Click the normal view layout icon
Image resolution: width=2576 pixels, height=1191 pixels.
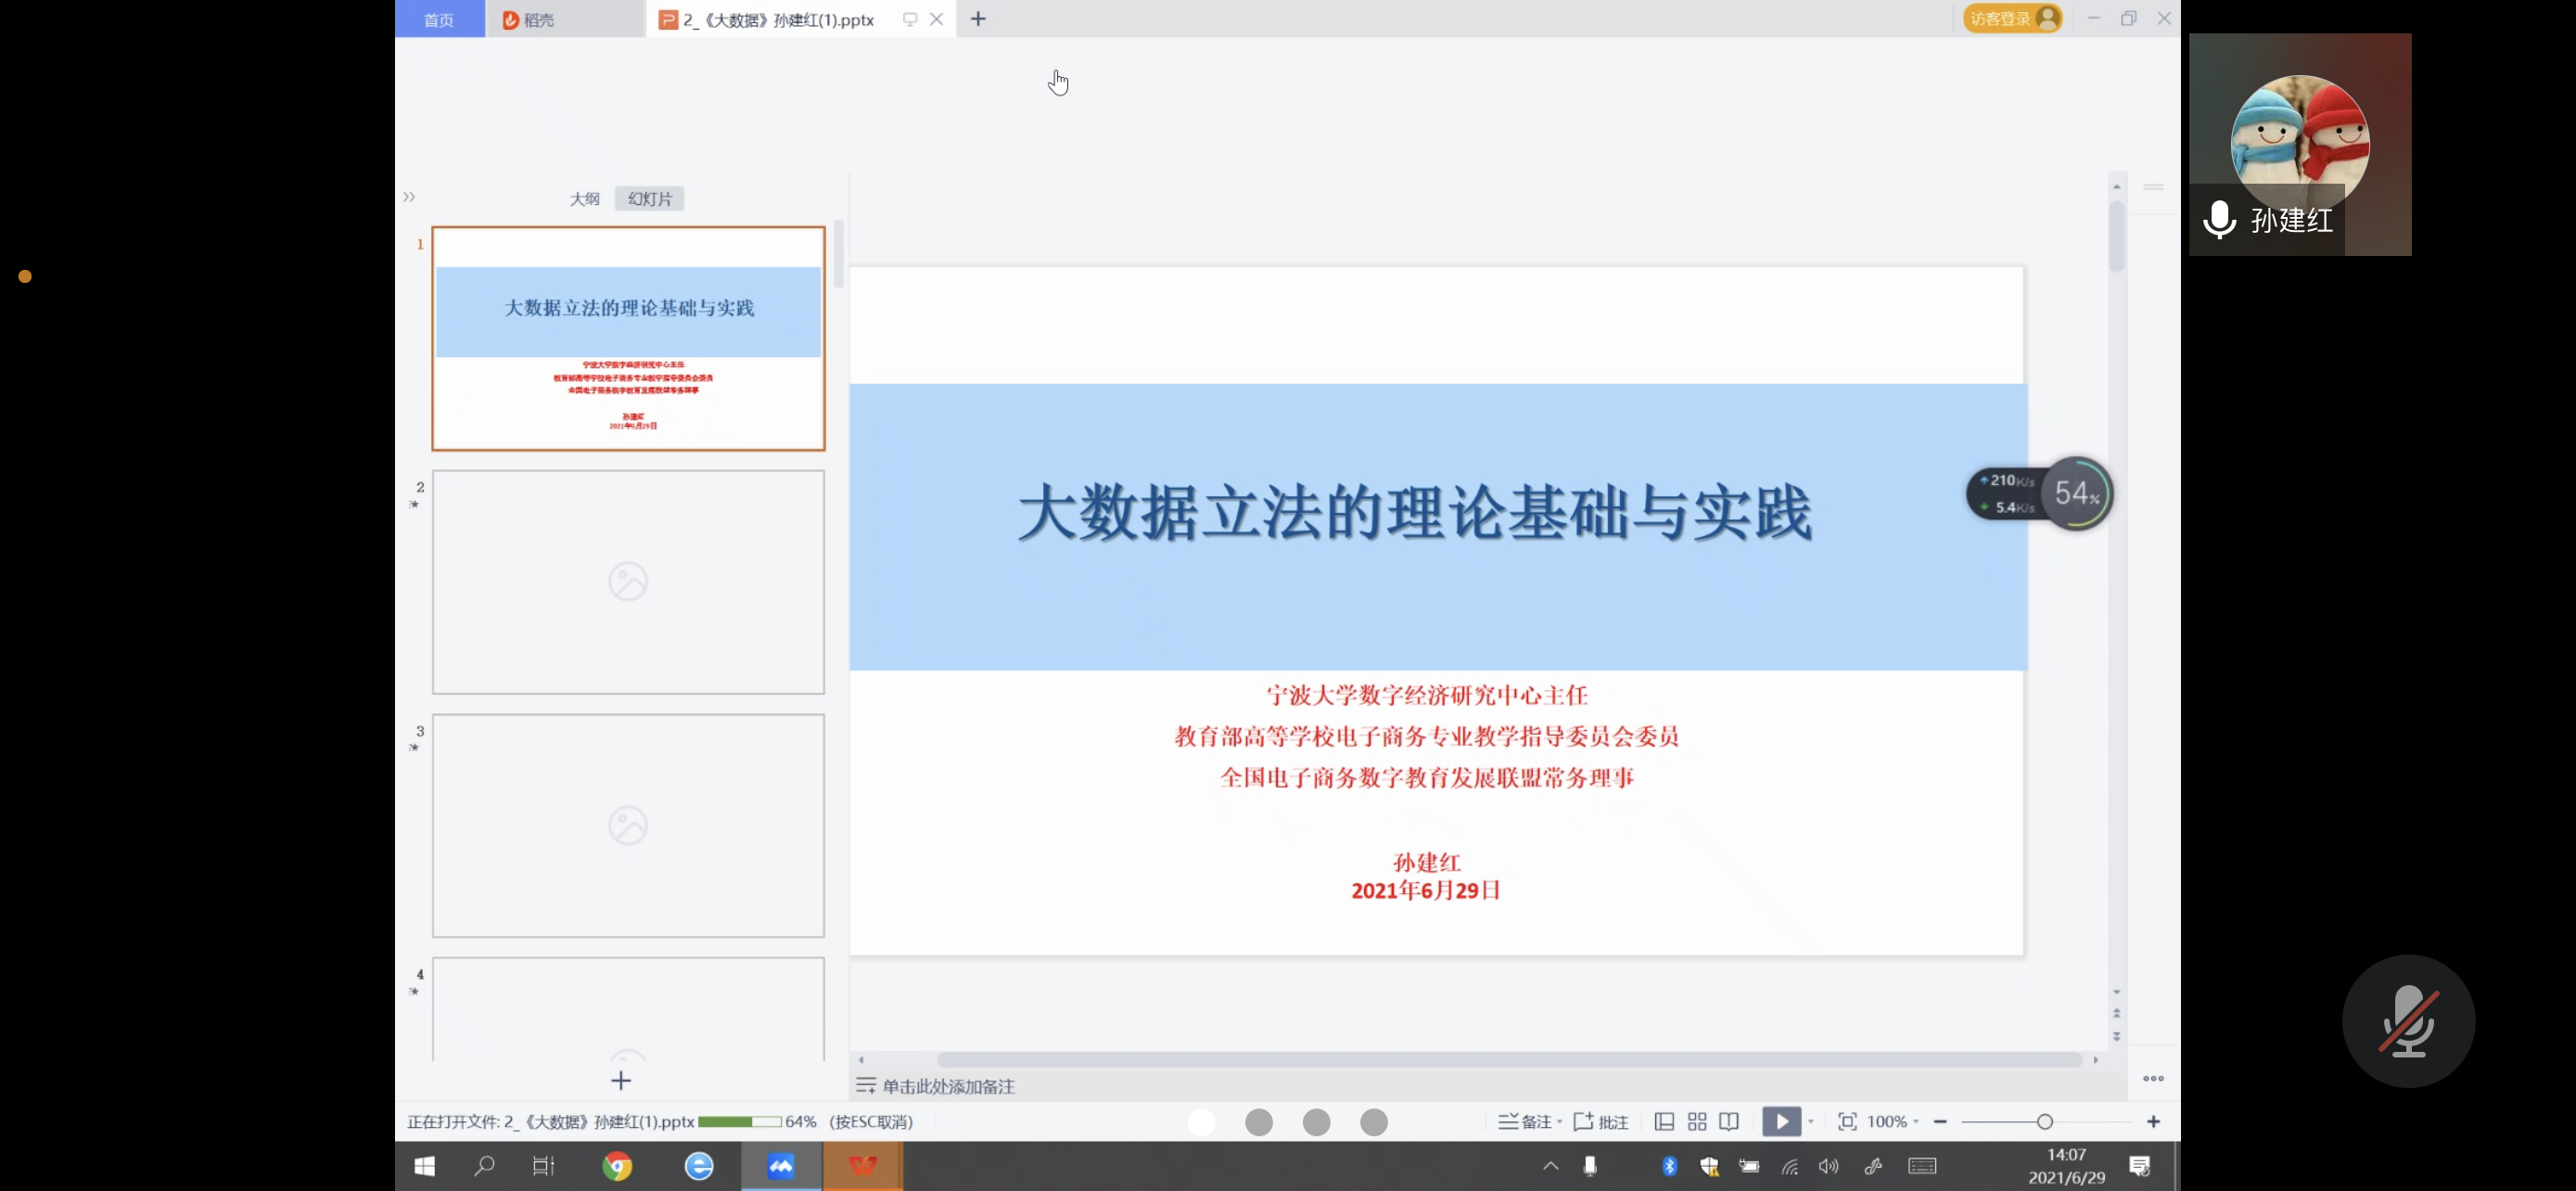click(x=1665, y=1122)
